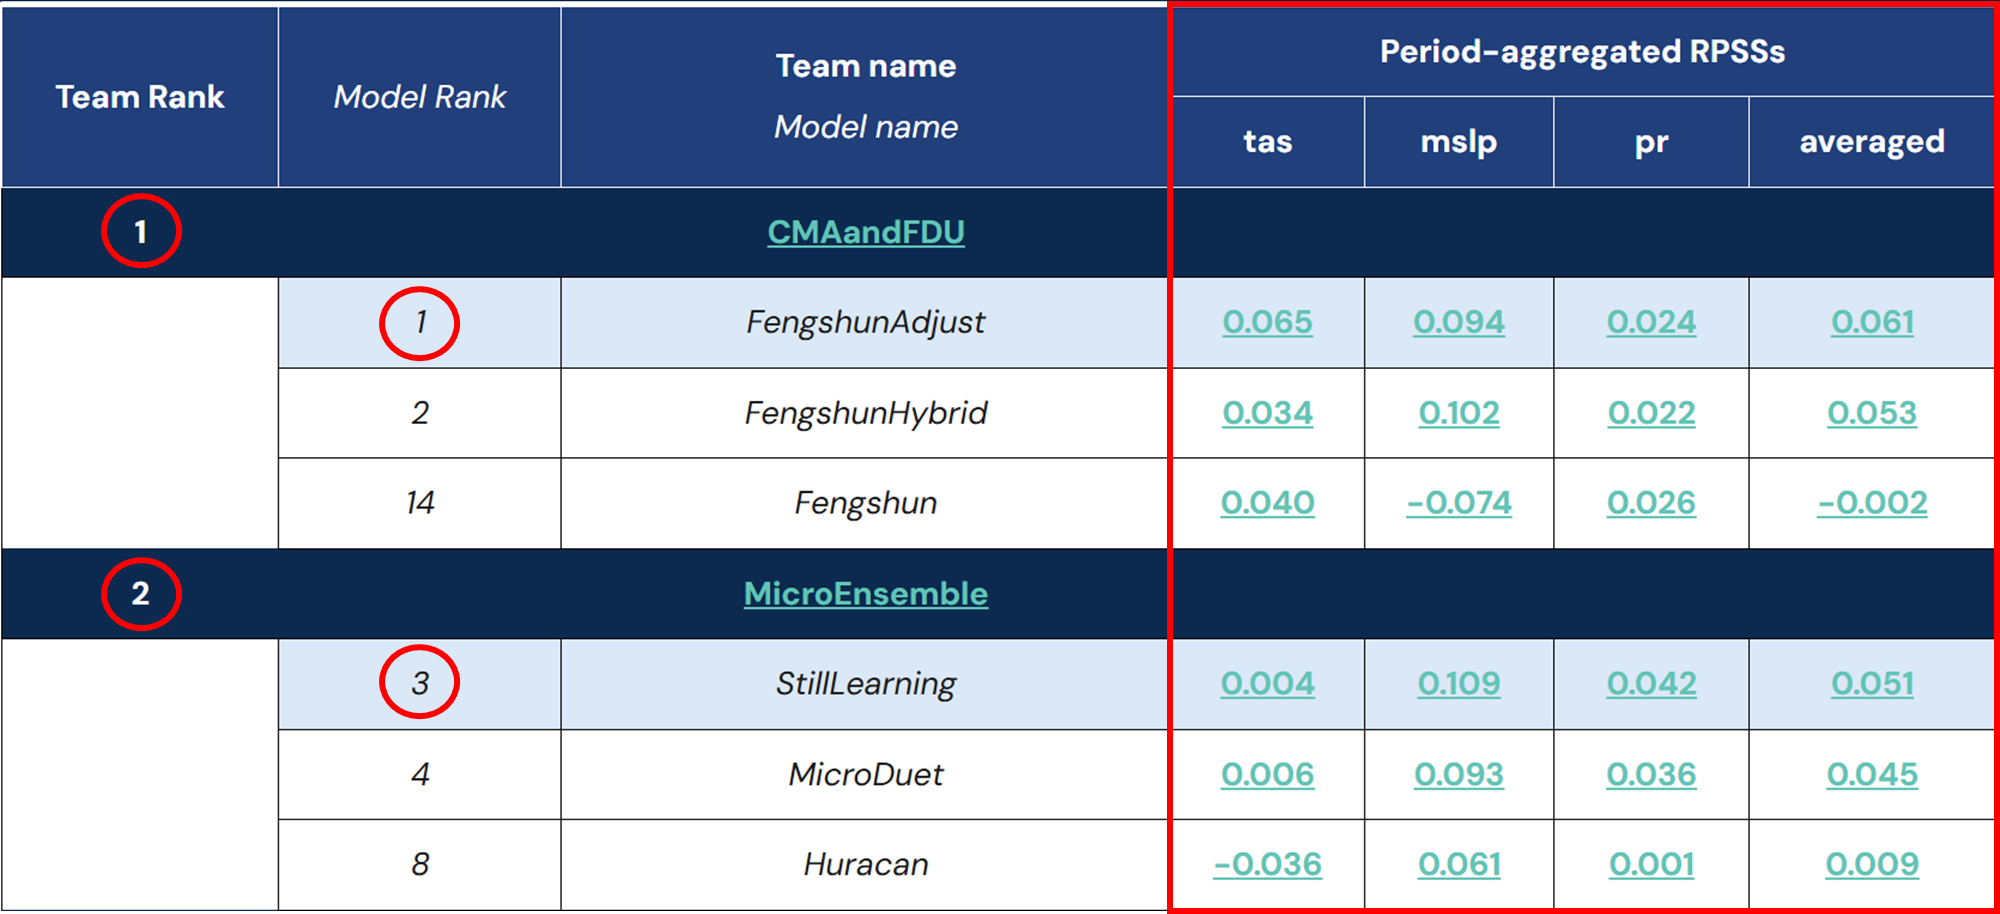Click FengshunHybrid mslp score 0.102
This screenshot has width=2000, height=914.
(x=1459, y=413)
